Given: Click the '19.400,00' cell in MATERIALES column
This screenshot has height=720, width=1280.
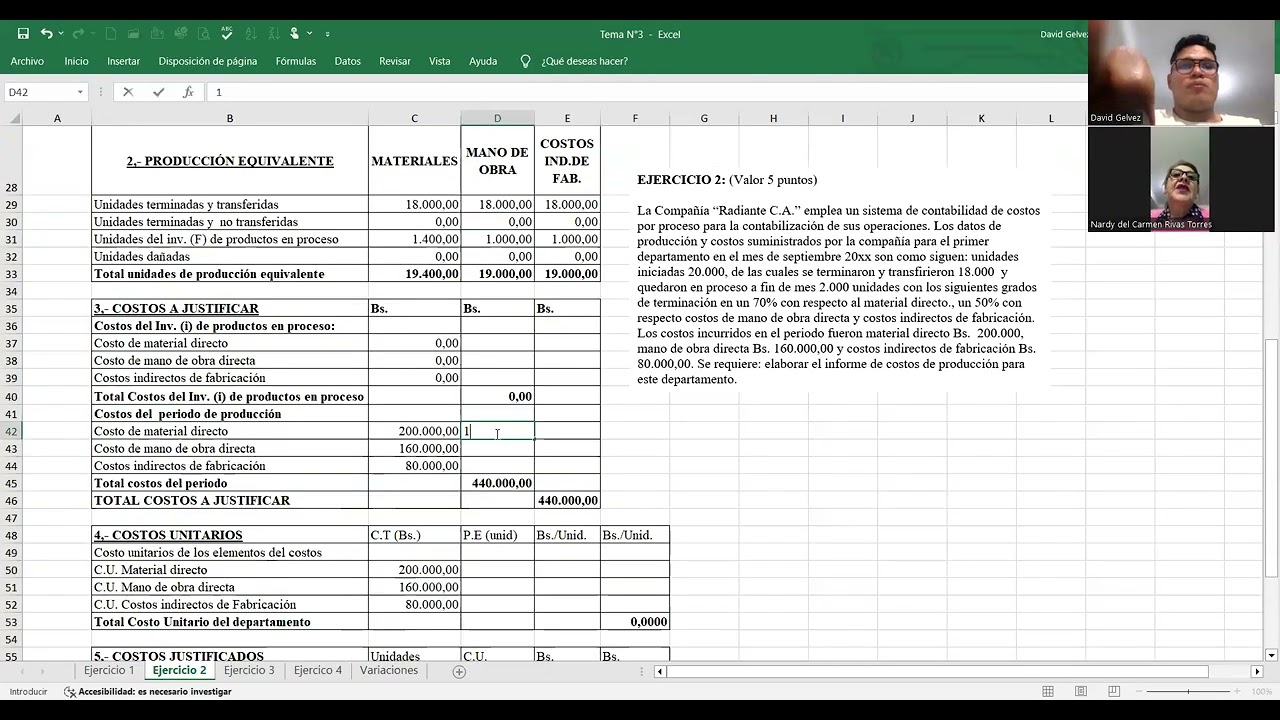Looking at the screenshot, I should pyautogui.click(x=414, y=274).
